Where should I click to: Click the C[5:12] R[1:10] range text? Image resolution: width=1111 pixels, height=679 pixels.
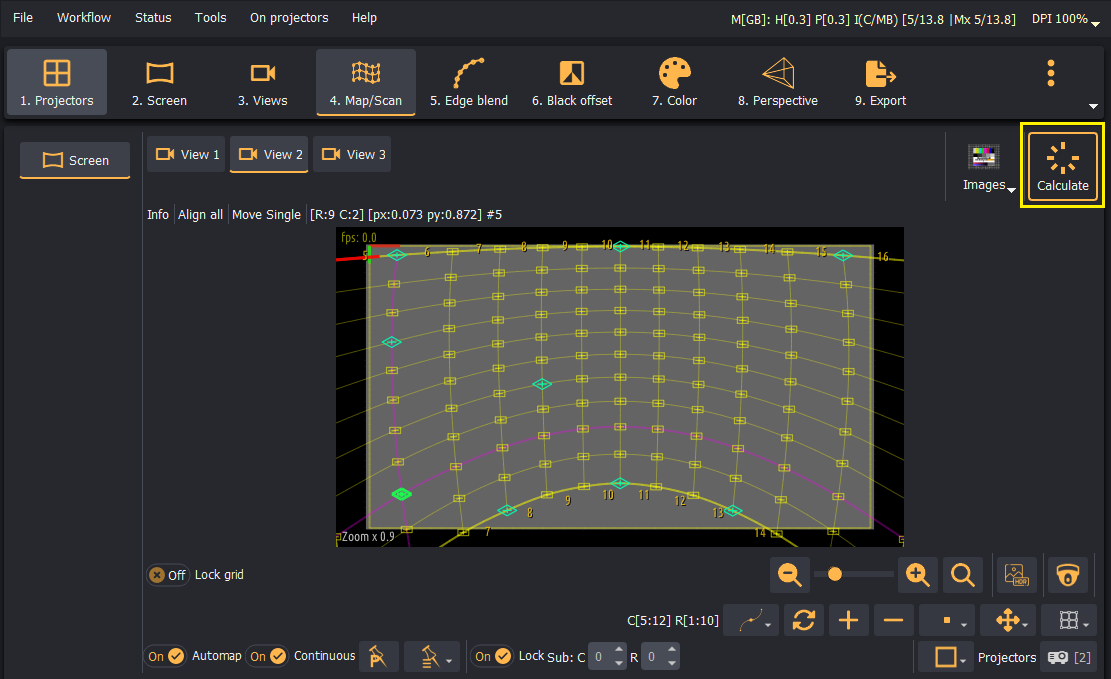[672, 621]
